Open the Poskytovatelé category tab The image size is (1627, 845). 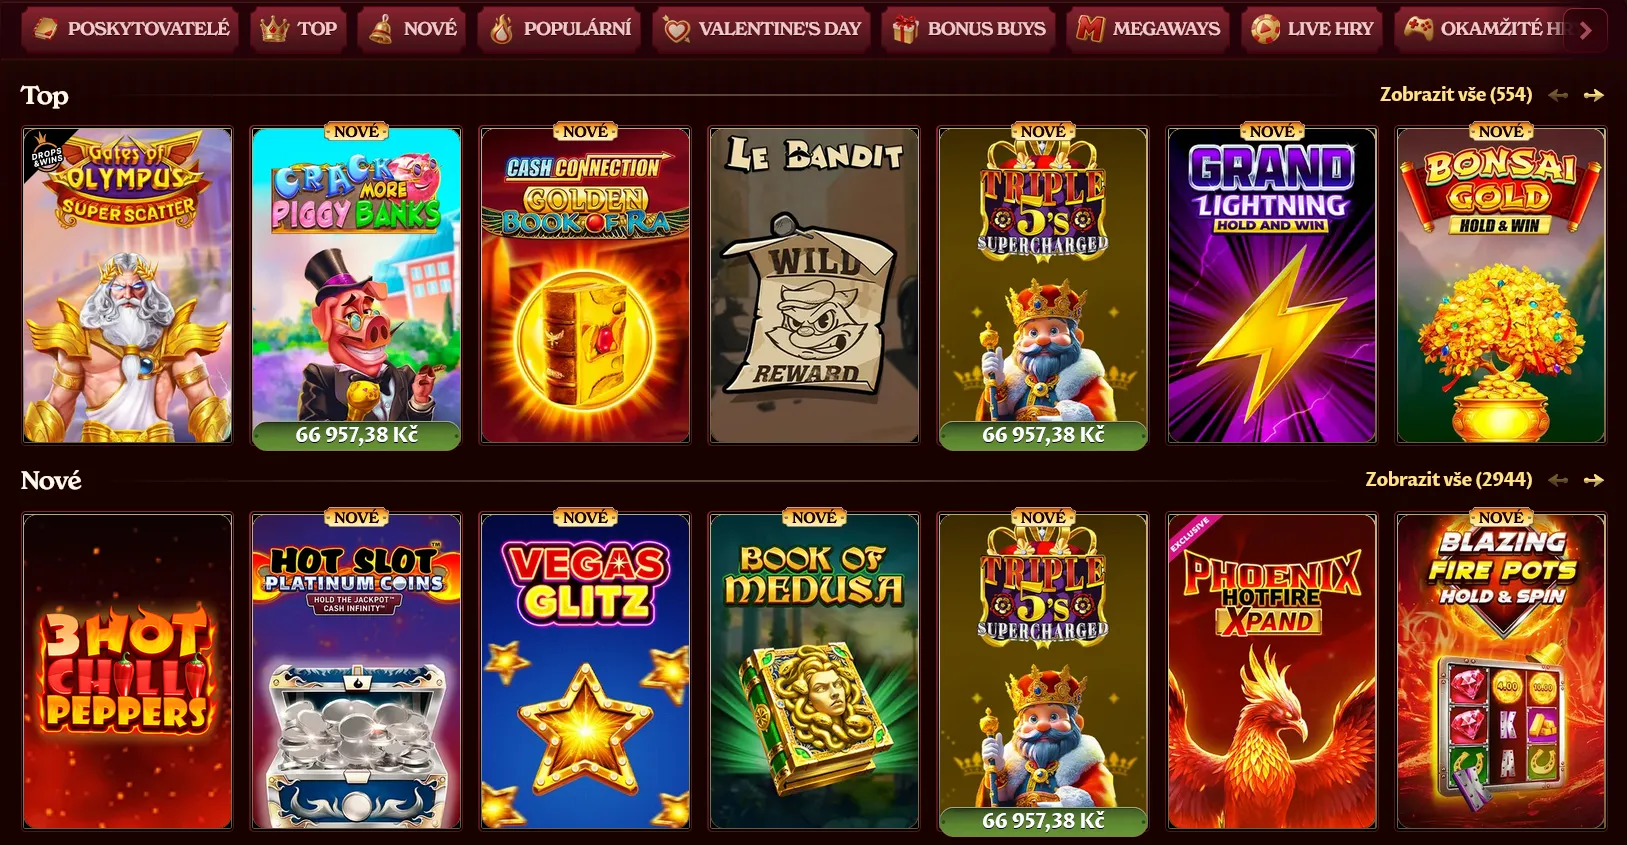(x=129, y=29)
